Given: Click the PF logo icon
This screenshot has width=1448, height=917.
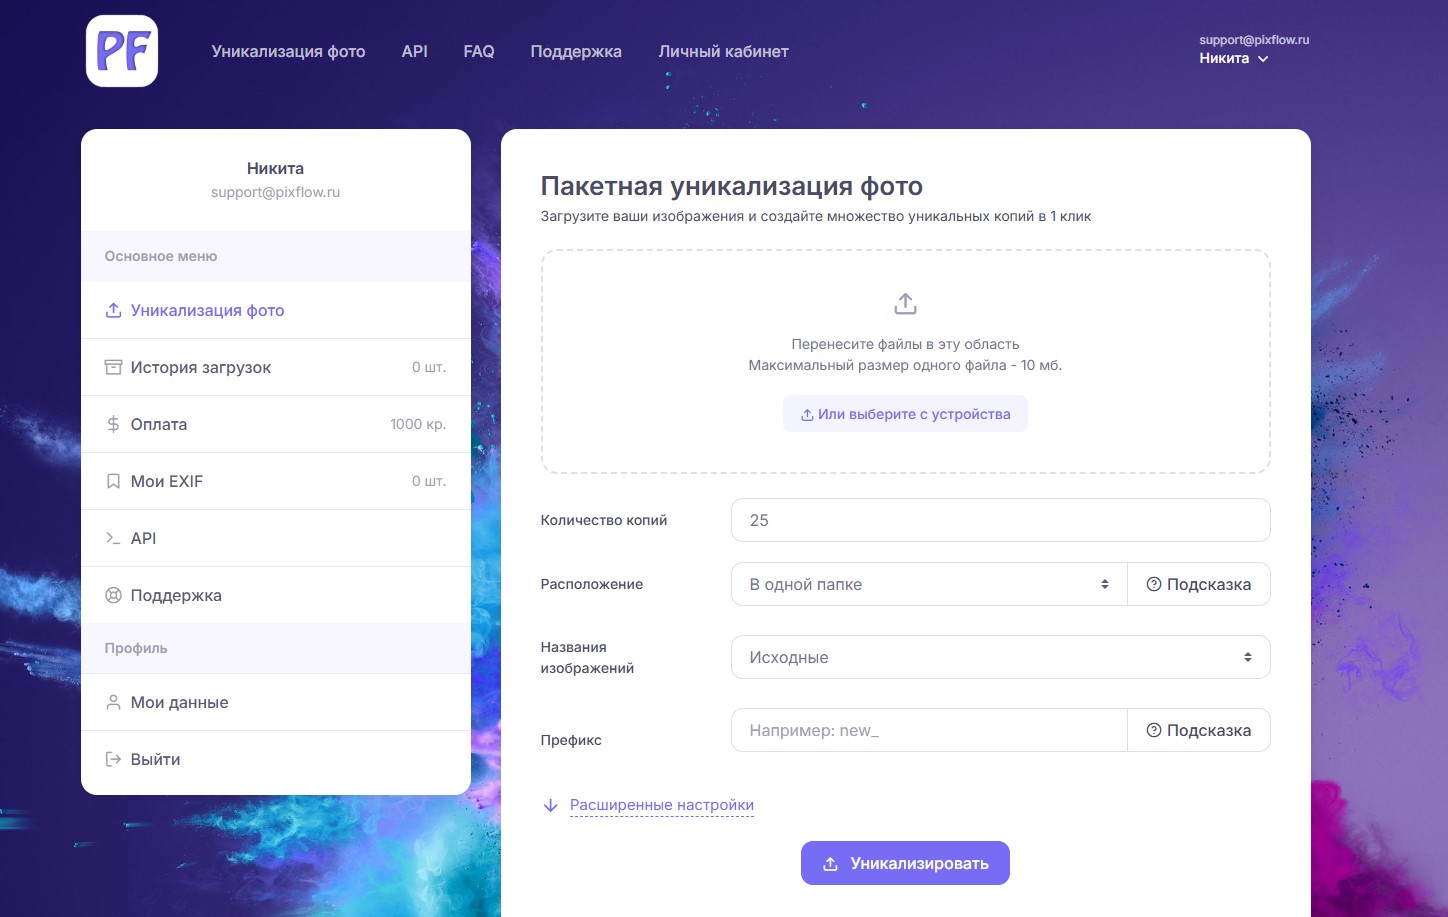Looking at the screenshot, I should 122,51.
